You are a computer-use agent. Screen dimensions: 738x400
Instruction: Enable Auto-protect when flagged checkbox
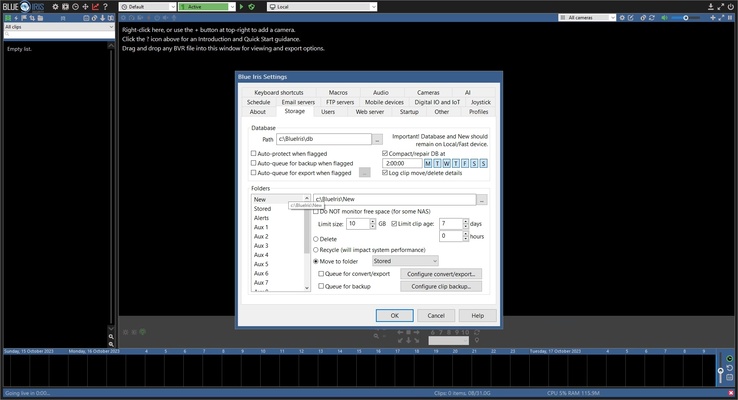point(254,153)
